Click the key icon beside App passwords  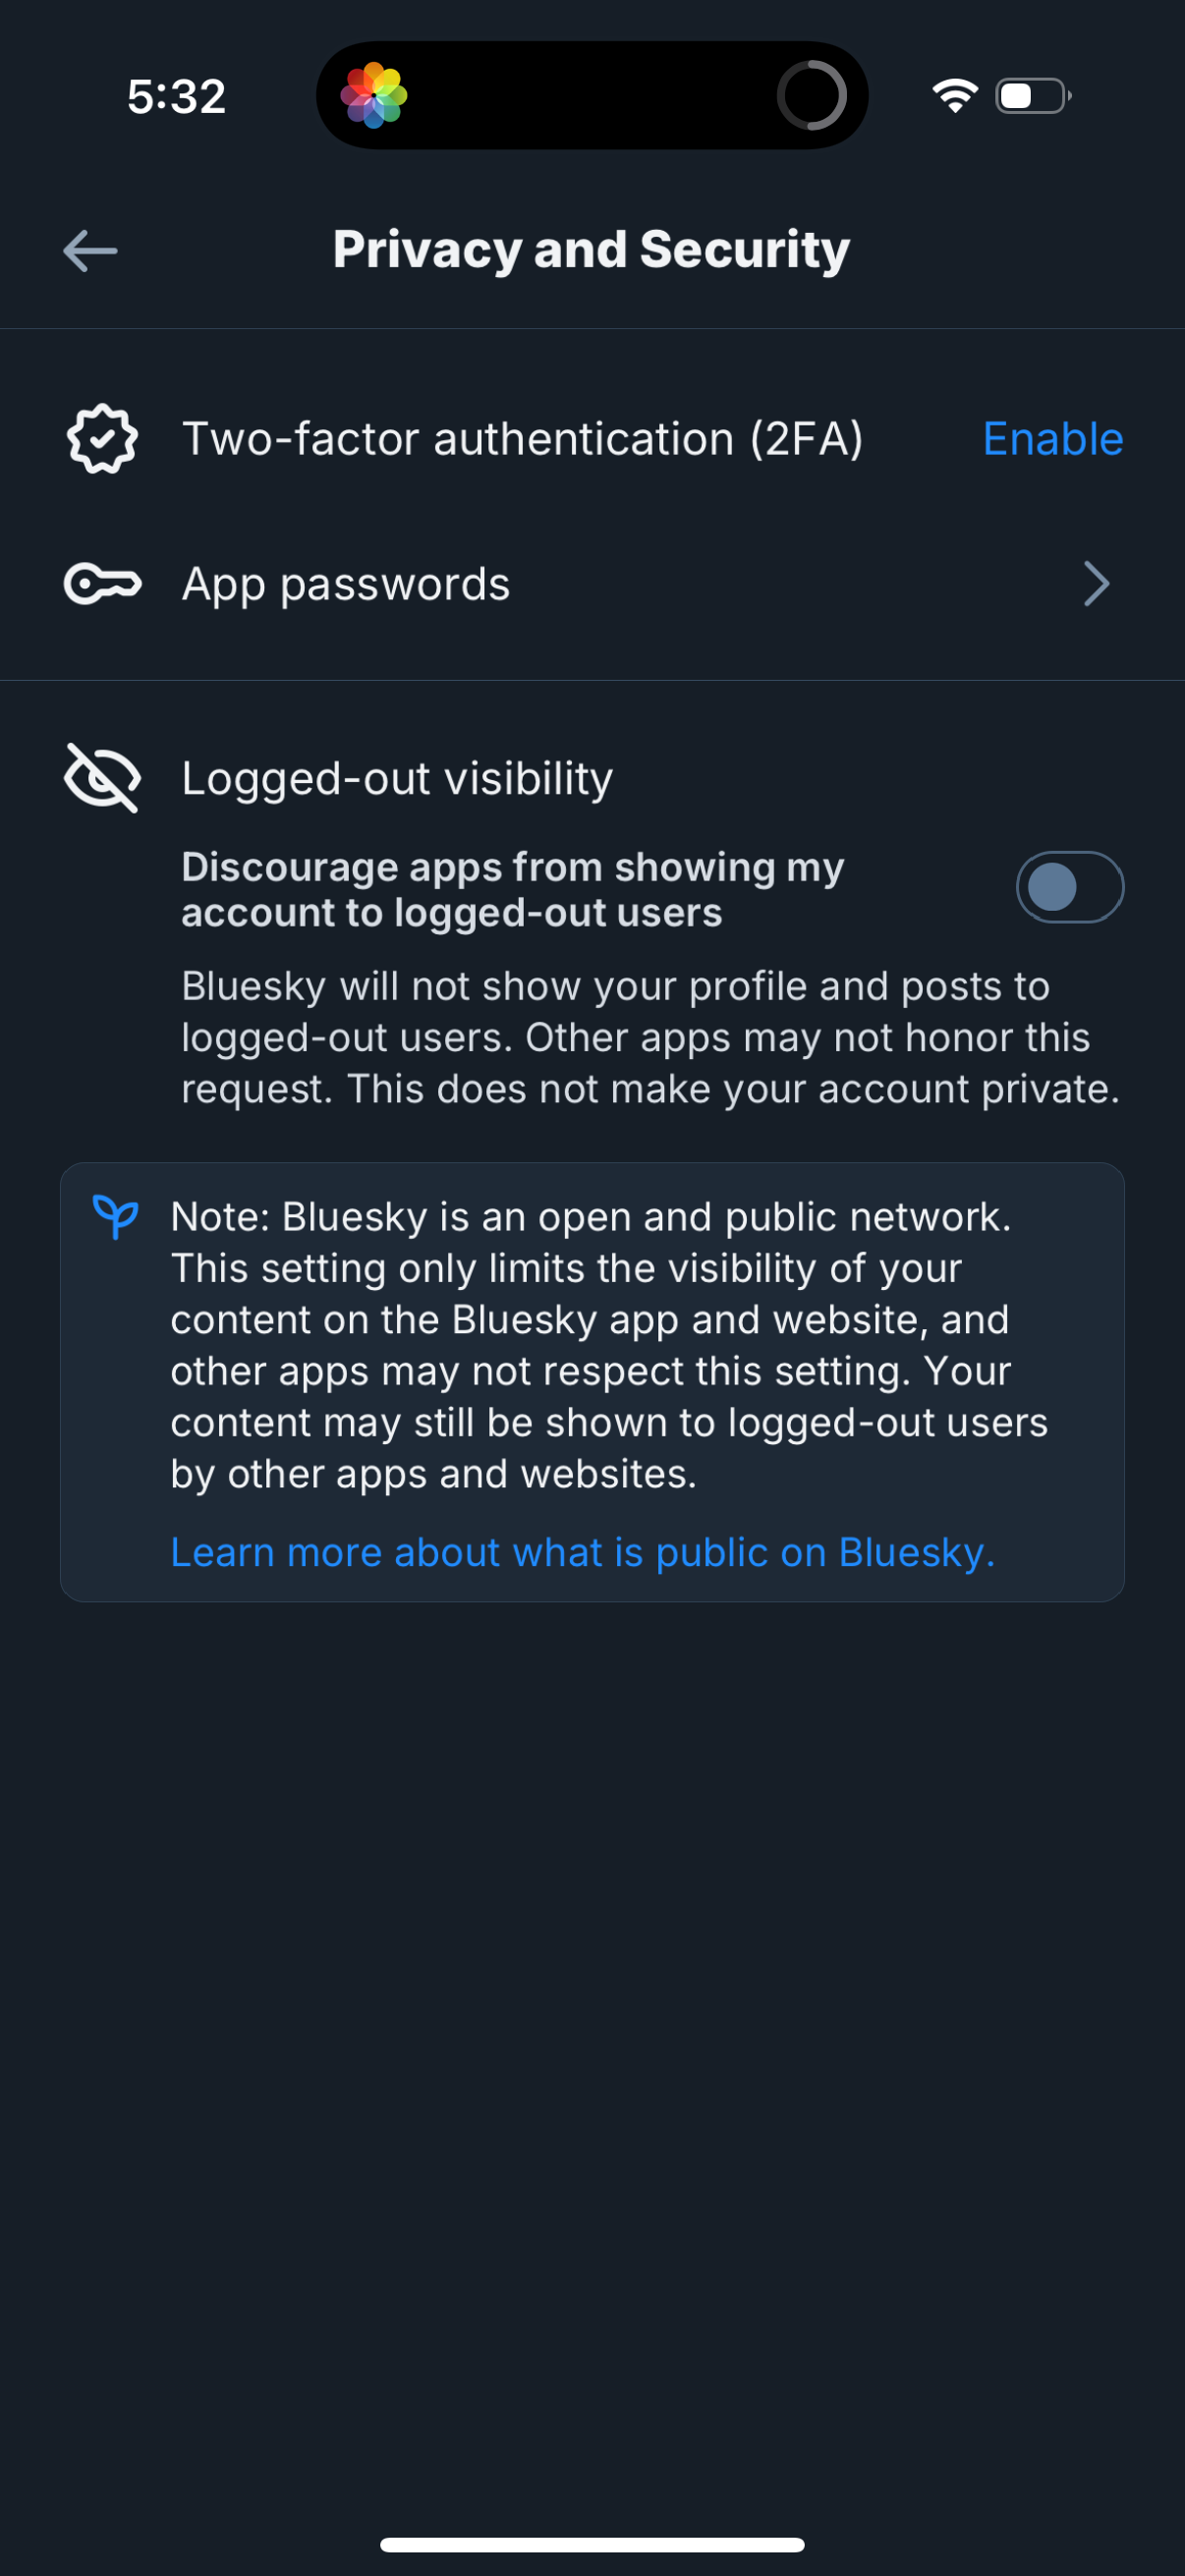click(103, 583)
